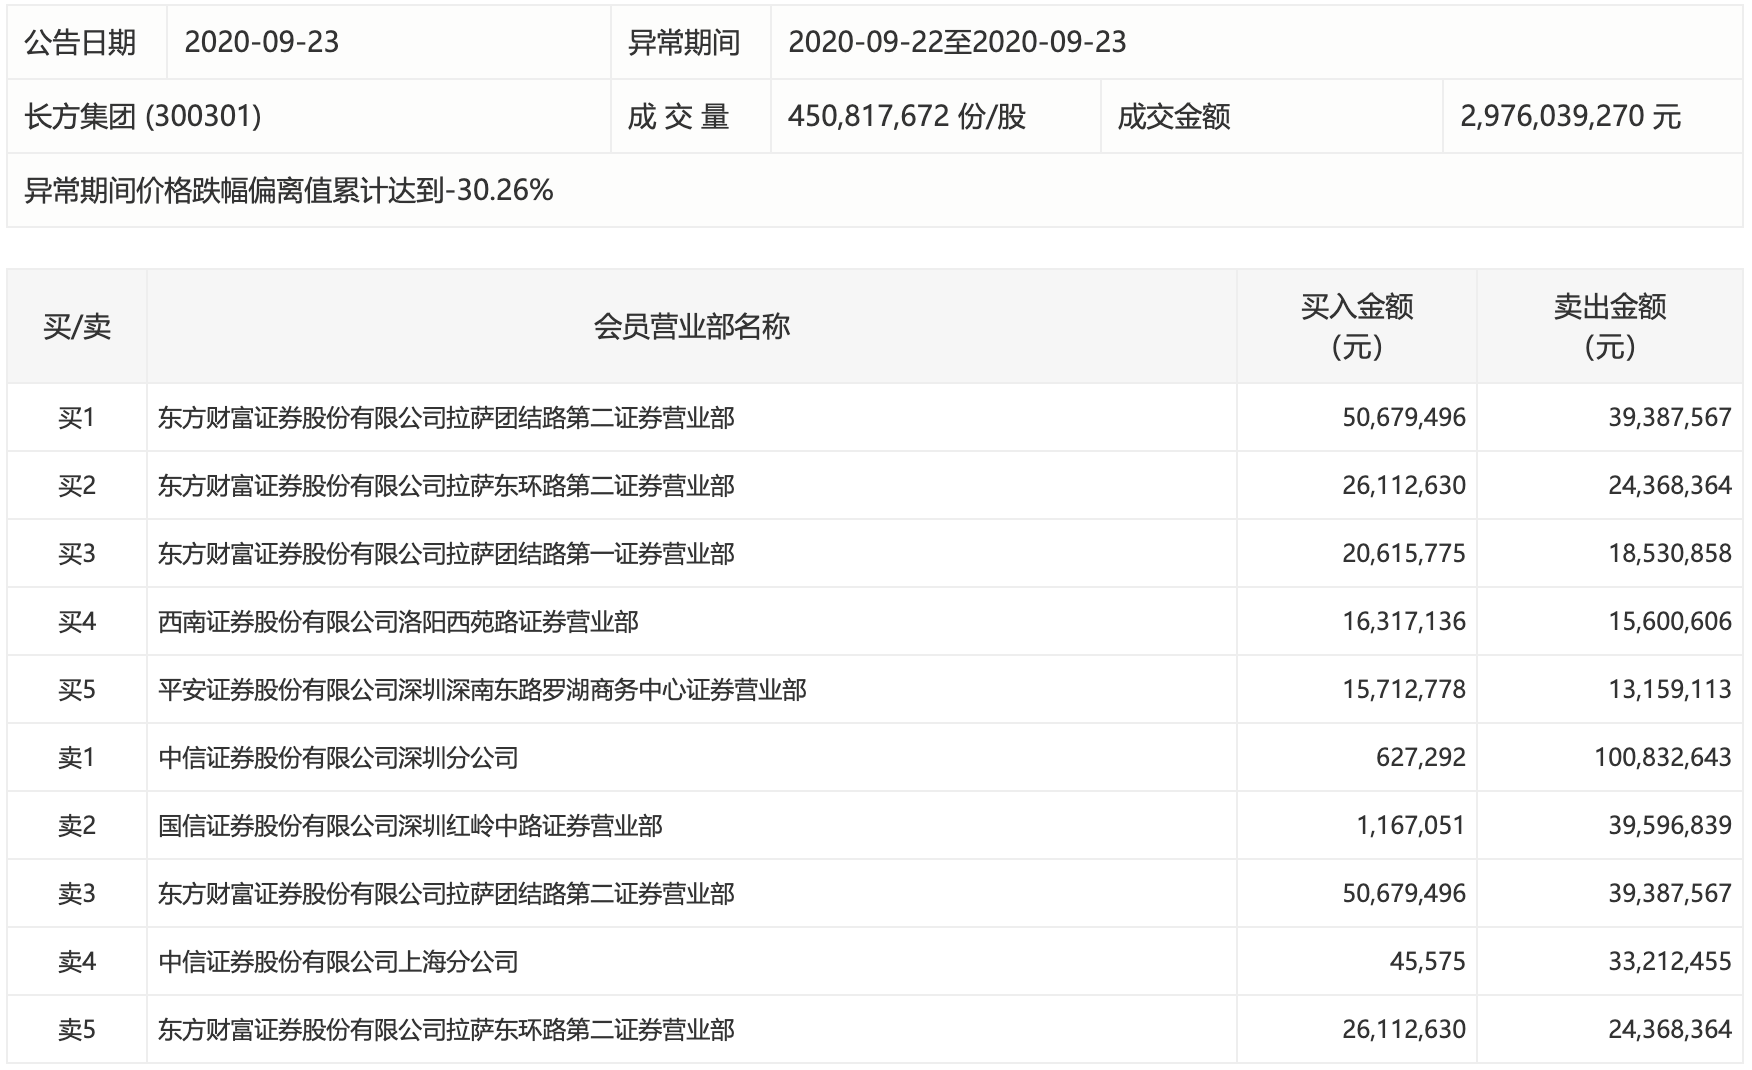Select buy amount 45,575 in 卖4 row
1752x1070 pixels.
tap(1427, 962)
